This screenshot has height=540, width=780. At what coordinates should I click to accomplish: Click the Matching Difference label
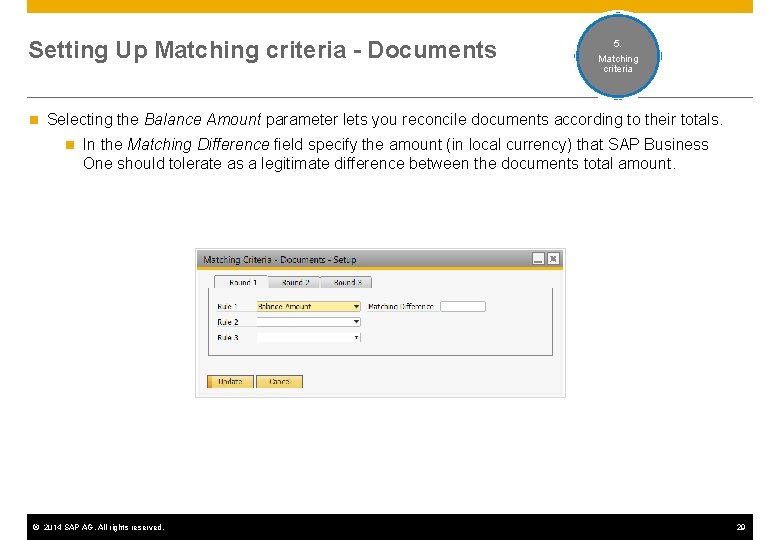(x=401, y=306)
